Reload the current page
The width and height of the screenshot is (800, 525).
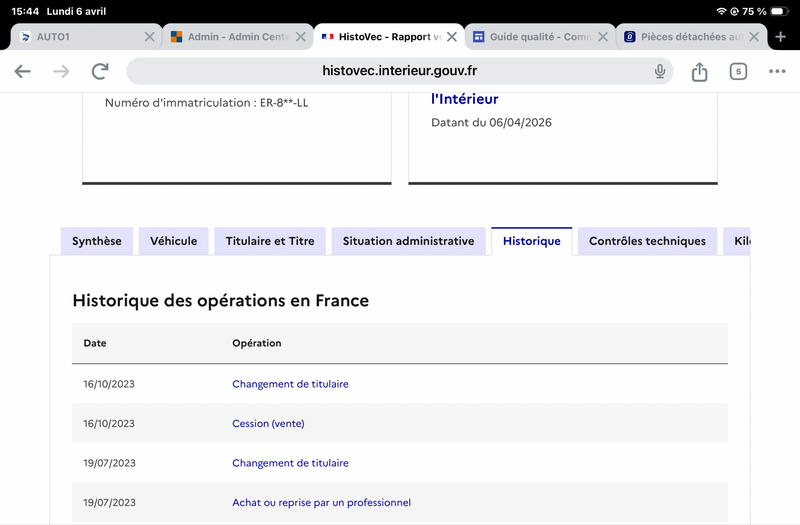pos(100,72)
